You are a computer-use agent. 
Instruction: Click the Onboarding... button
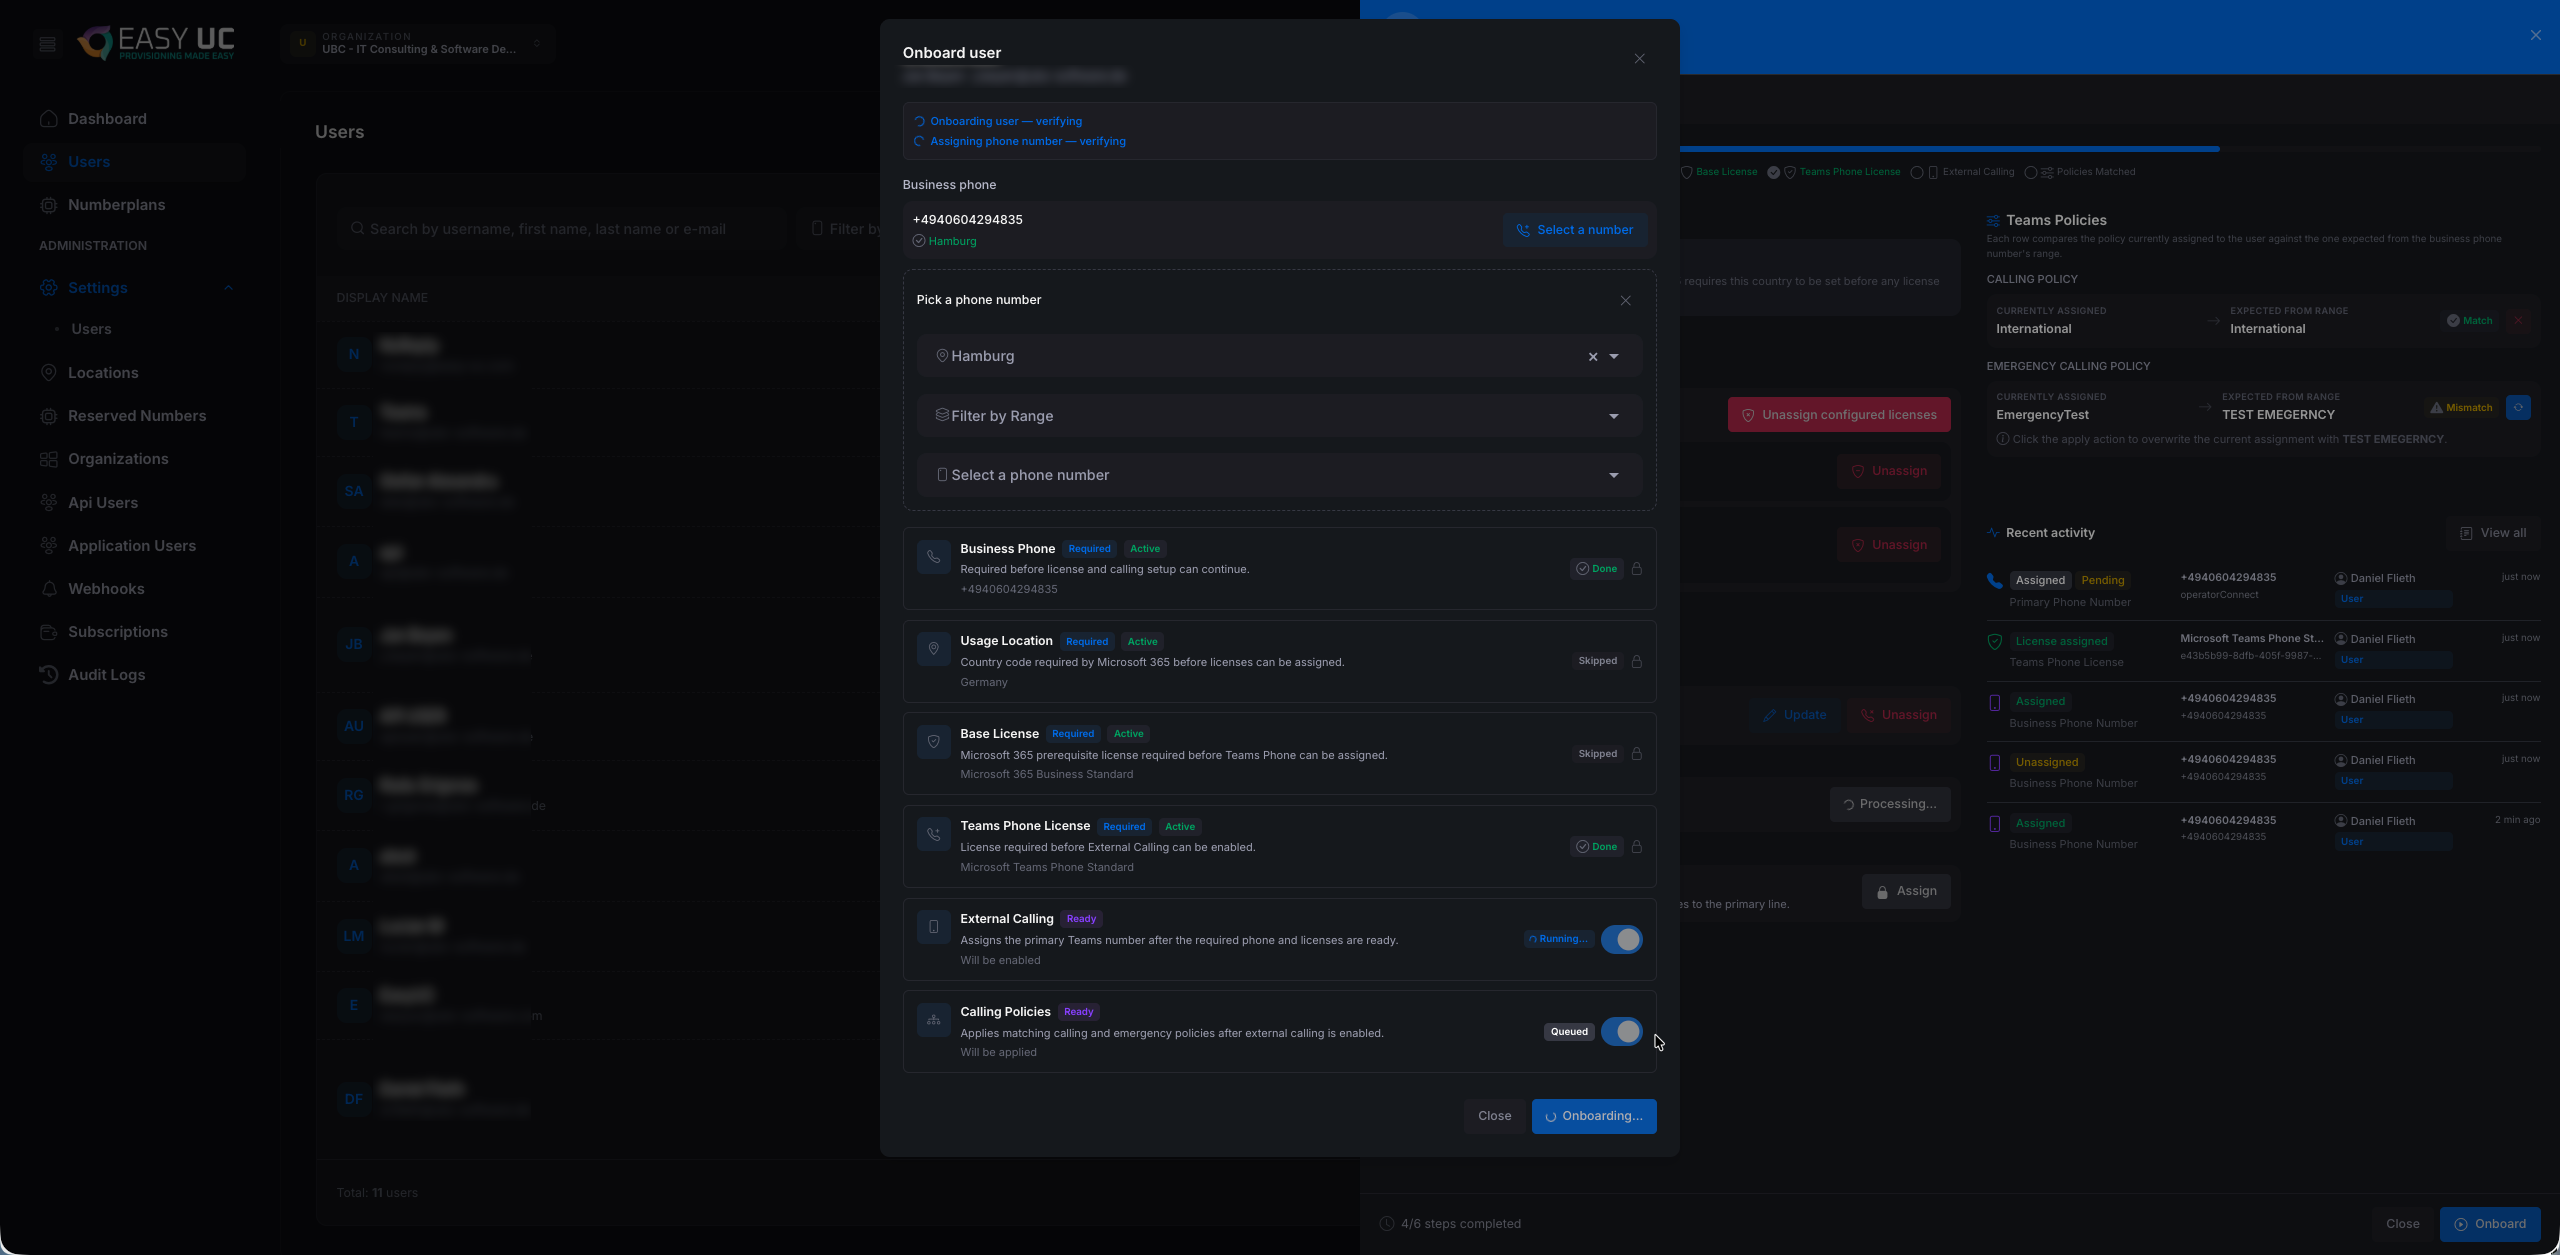[x=1594, y=1116]
